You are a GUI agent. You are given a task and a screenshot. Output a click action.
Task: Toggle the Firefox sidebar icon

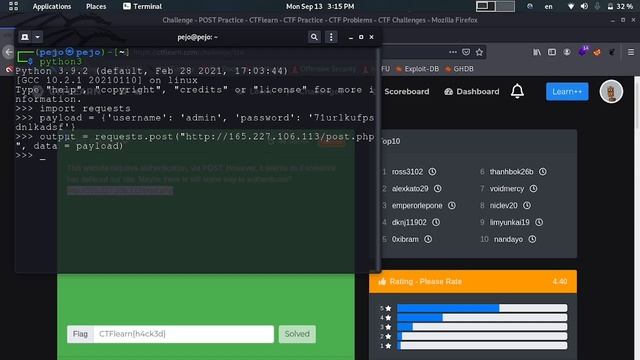pos(552,52)
